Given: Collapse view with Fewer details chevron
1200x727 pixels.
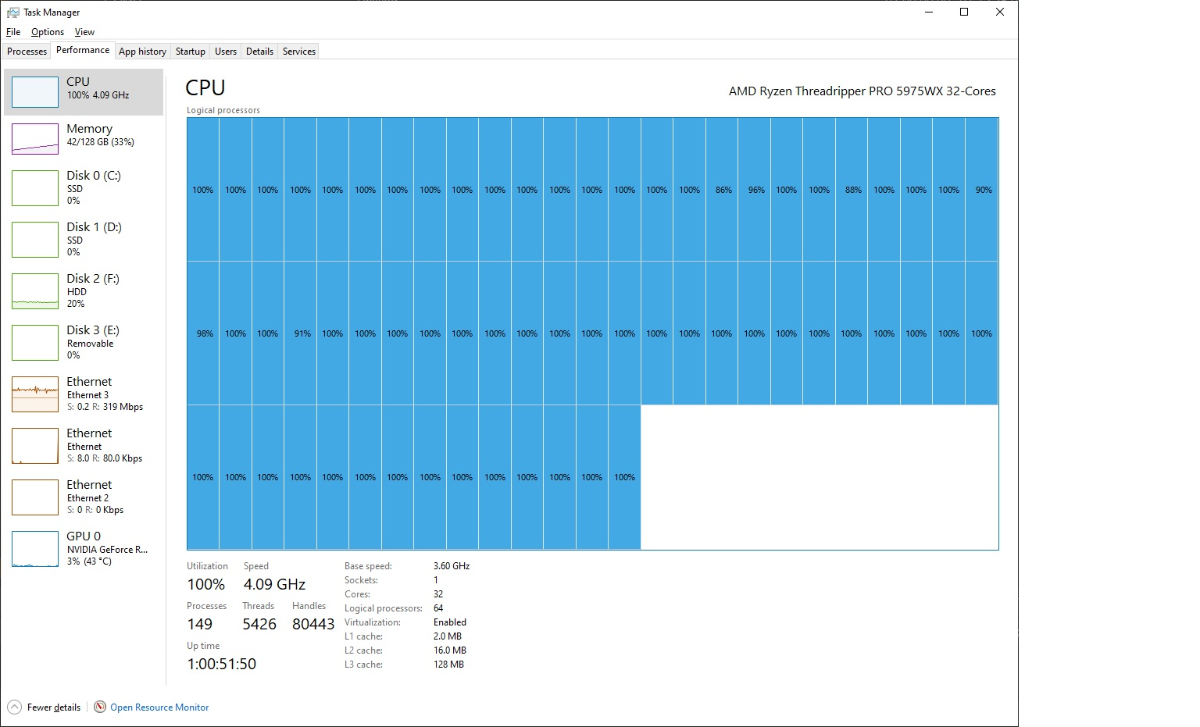Looking at the screenshot, I should pos(14,707).
